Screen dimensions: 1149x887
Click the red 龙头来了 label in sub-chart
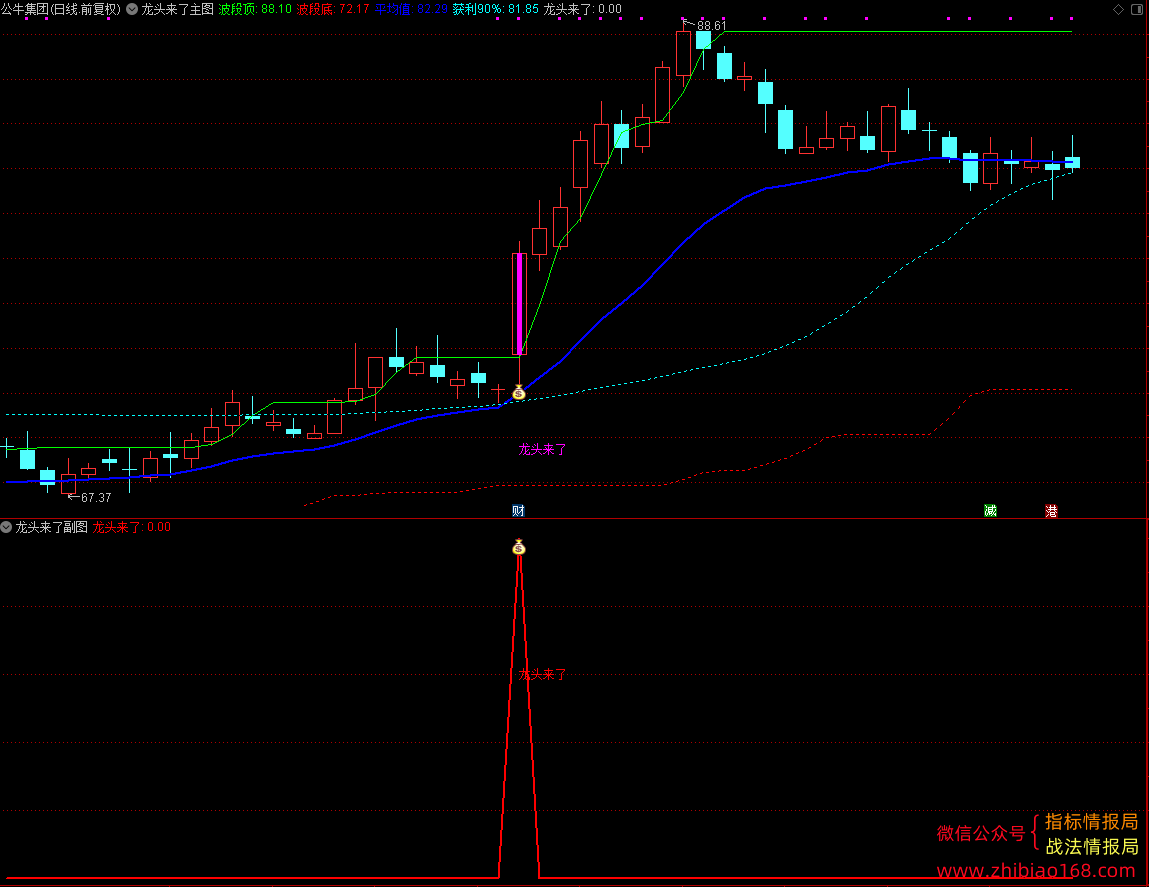[x=542, y=674]
